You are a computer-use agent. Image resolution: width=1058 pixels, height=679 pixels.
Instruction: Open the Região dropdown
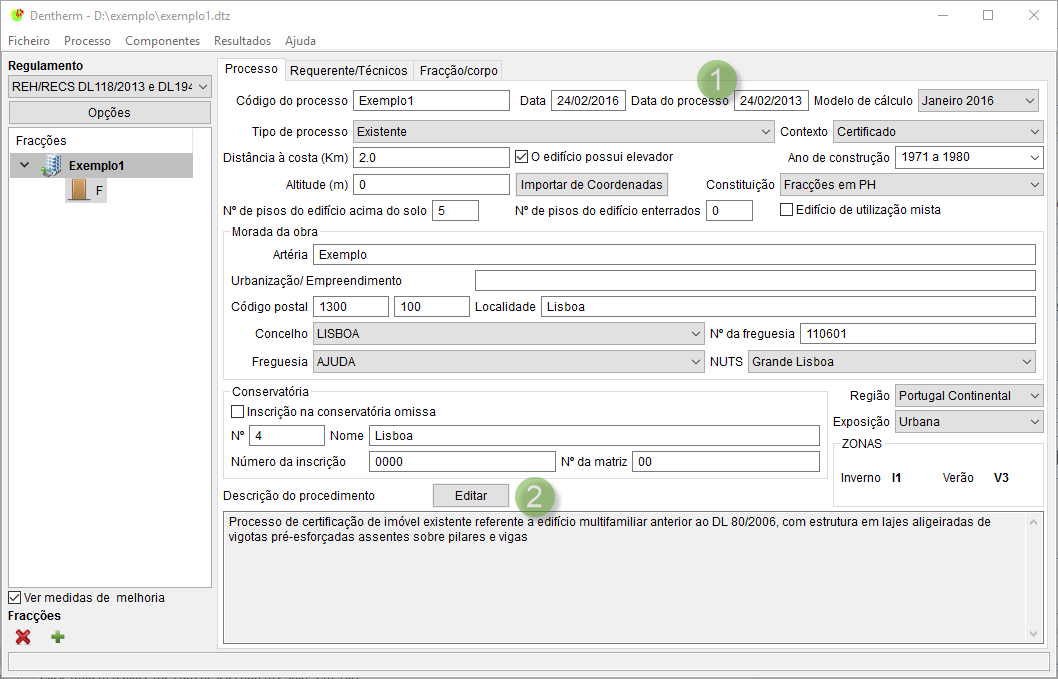point(969,396)
